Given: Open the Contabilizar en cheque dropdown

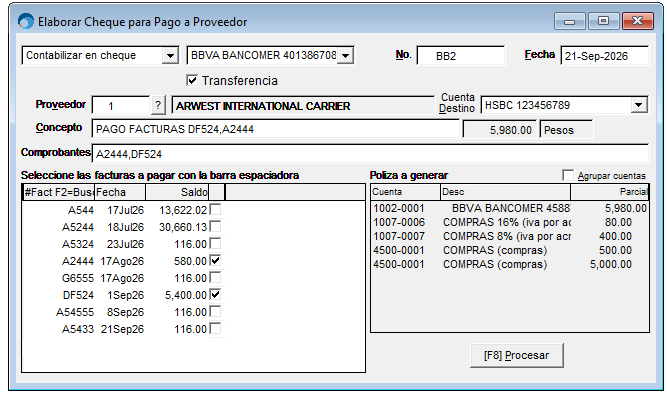Looking at the screenshot, I should (170, 56).
